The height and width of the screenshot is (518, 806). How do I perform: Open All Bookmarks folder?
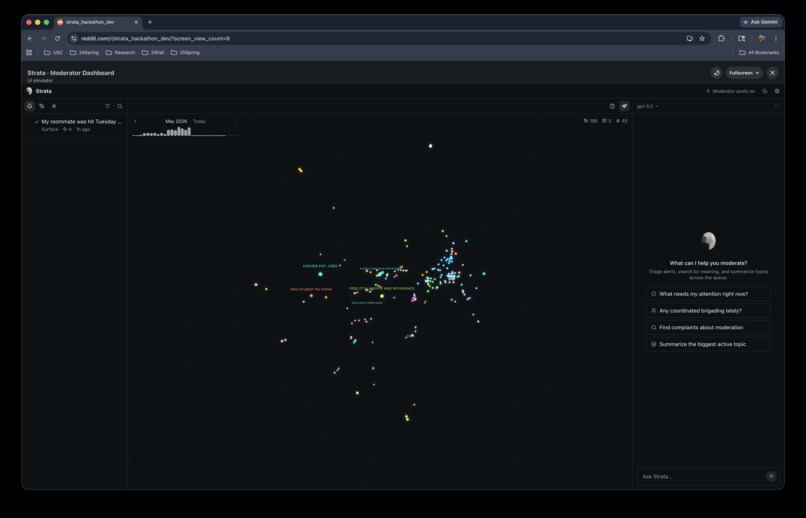[x=759, y=52]
